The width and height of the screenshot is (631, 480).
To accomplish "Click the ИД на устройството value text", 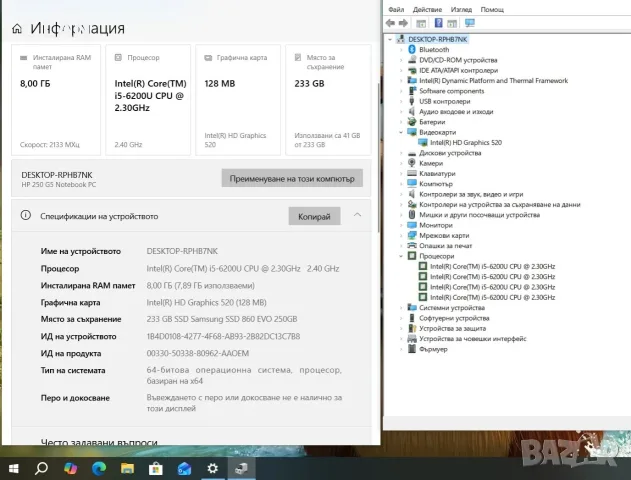I will 223,336.
